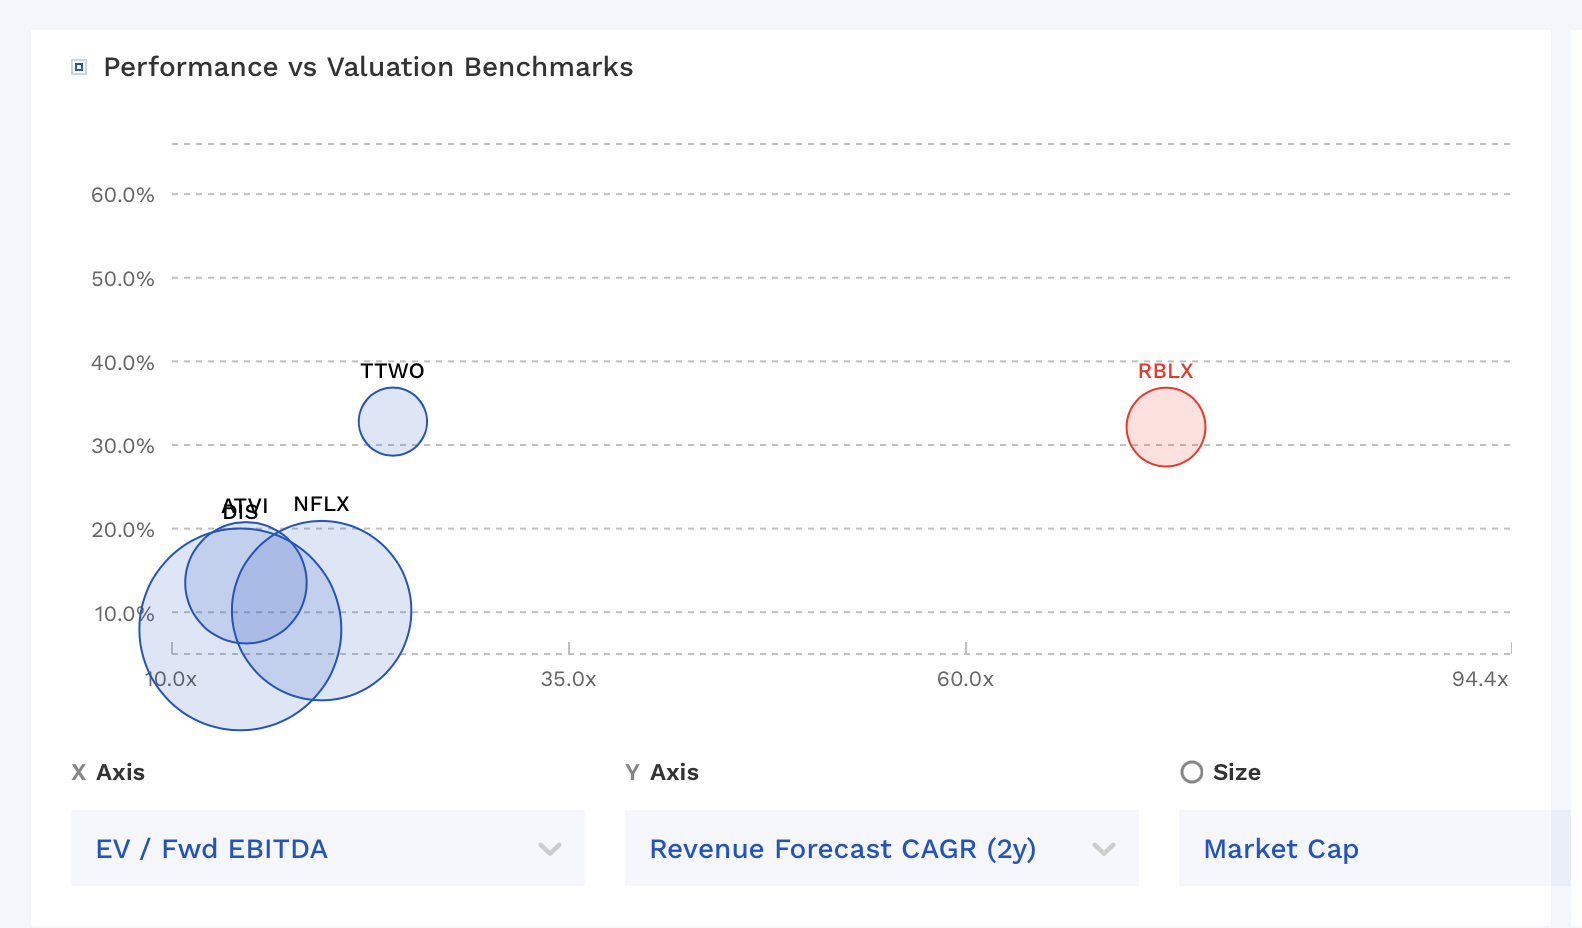Click the RBLX red bubble

1166,427
